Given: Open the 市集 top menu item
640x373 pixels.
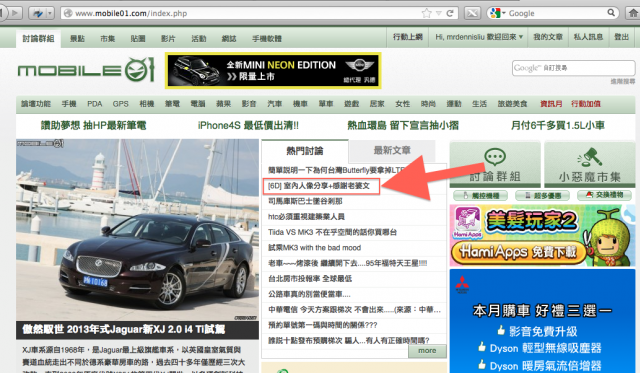Looking at the screenshot, I should click(x=107, y=38).
